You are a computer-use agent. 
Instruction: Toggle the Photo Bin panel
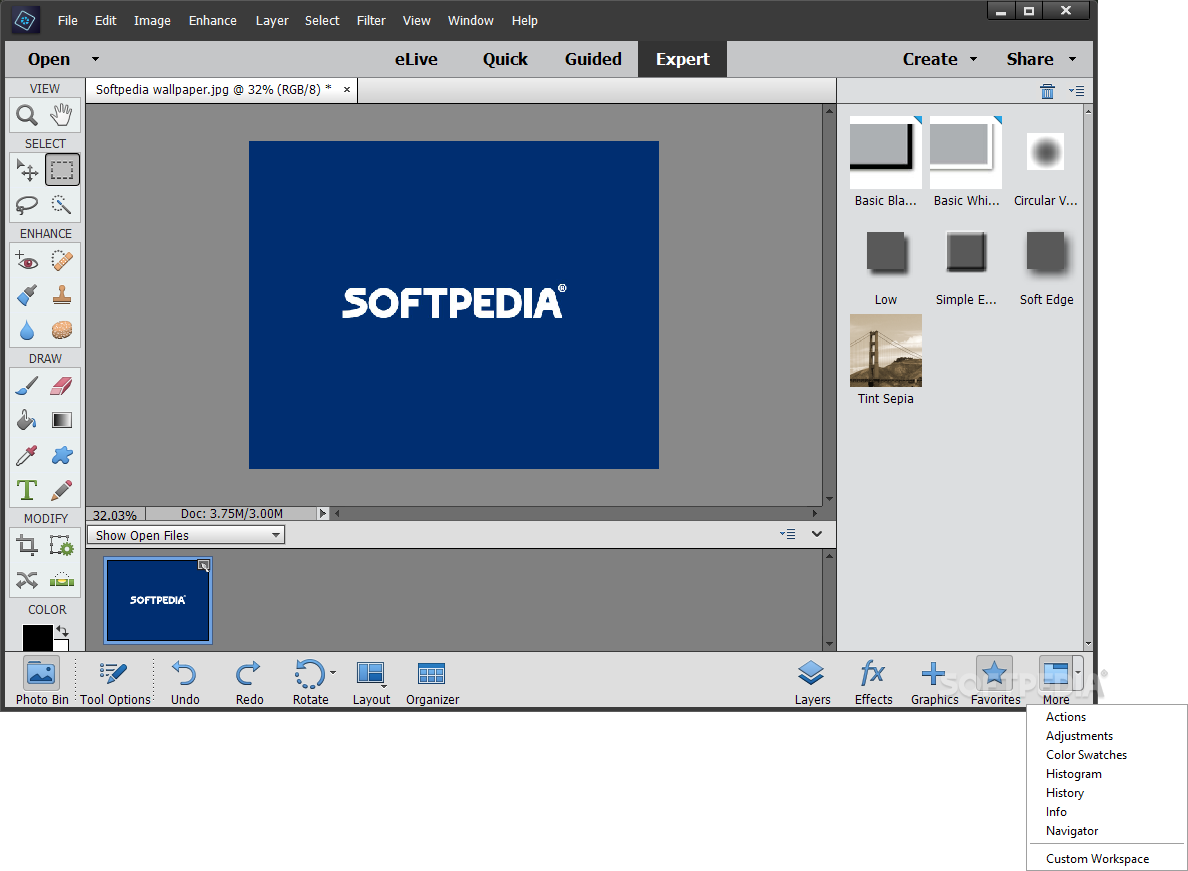tap(42, 682)
